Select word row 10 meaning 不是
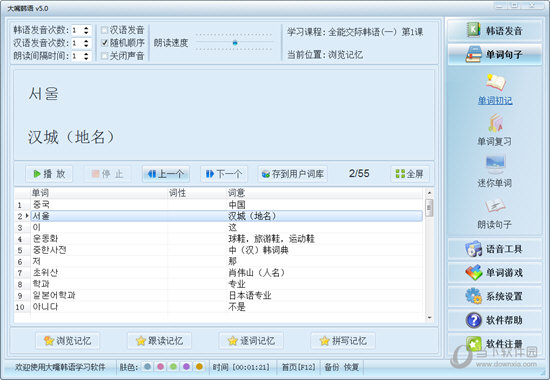 point(219,307)
